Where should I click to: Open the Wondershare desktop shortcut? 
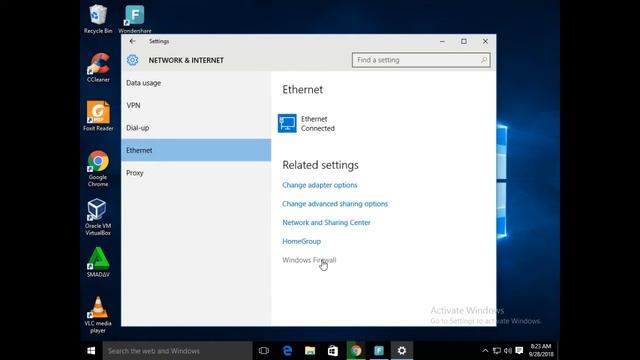coord(135,19)
